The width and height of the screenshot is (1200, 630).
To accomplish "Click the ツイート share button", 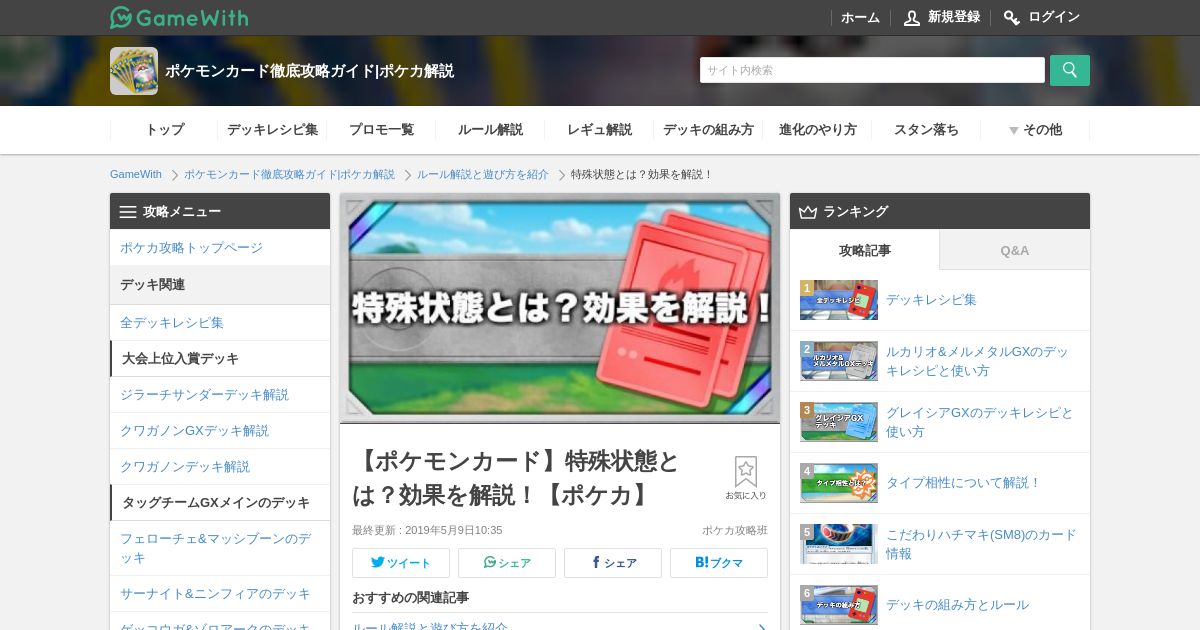I will click(401, 562).
